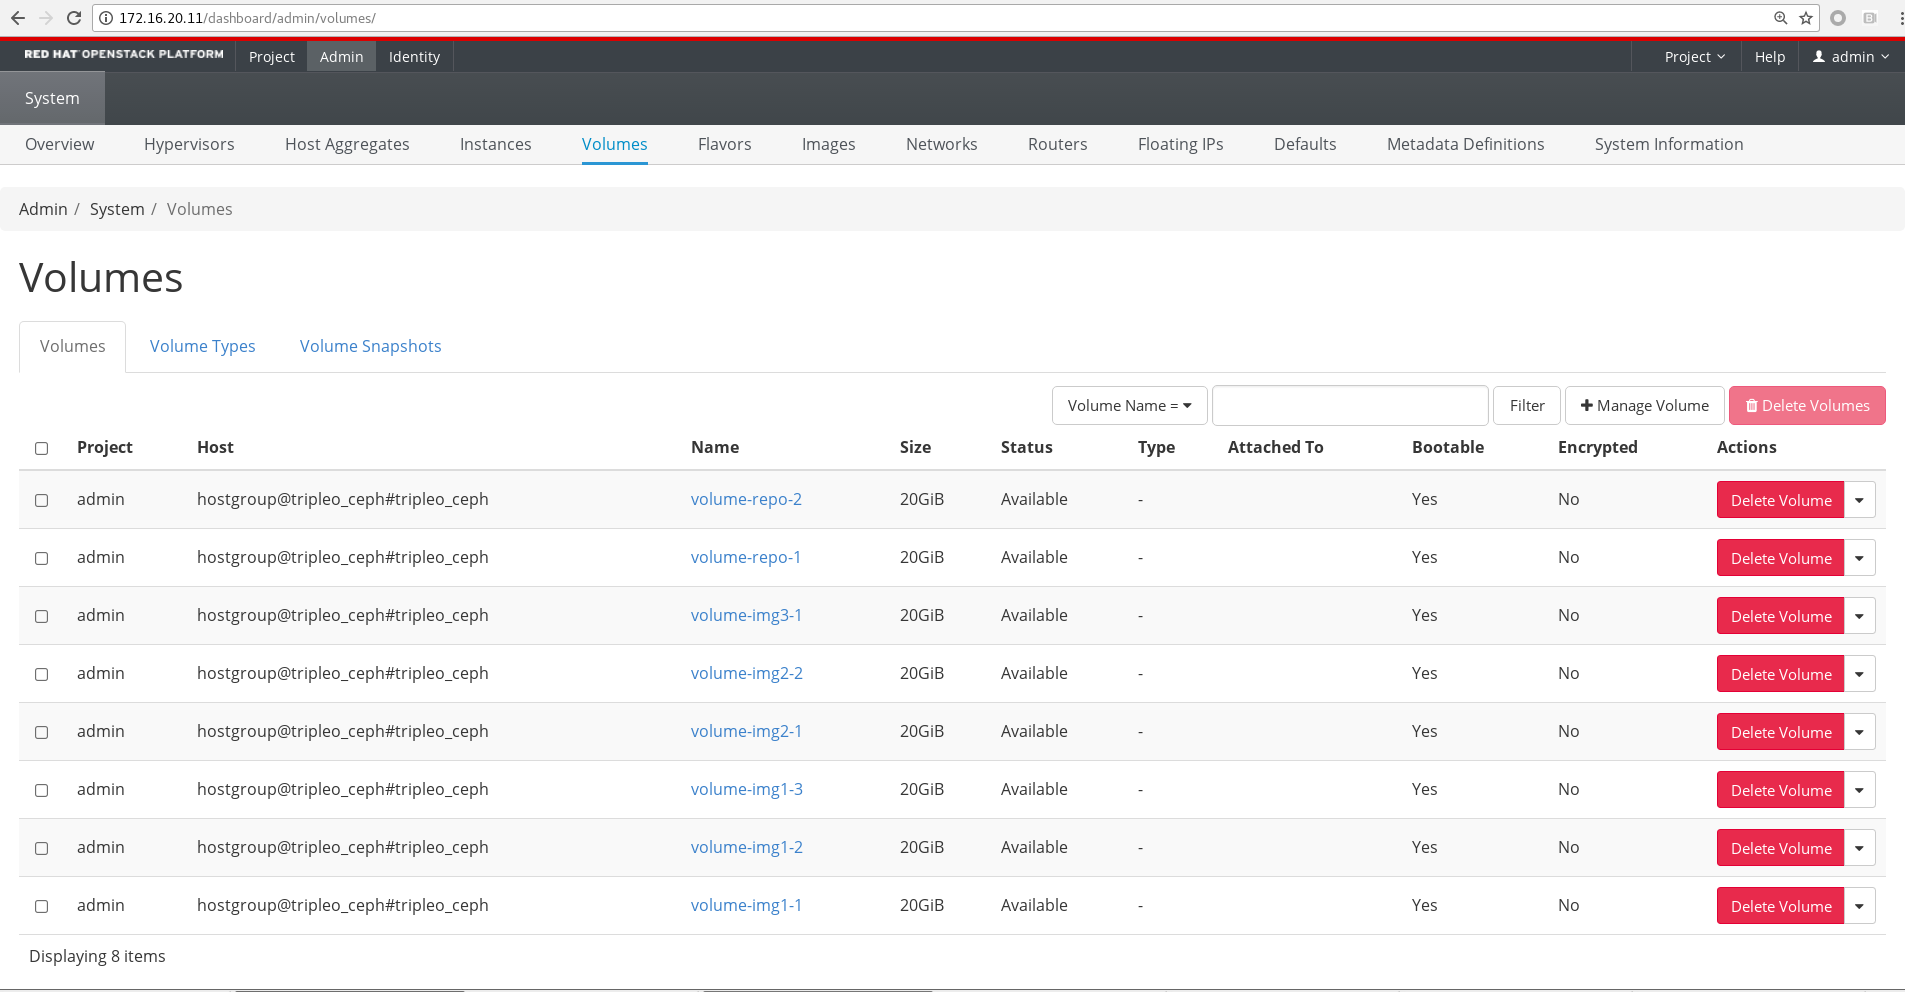Open the Identity top menu
Viewport: 1905px width, 992px height.
tap(414, 57)
